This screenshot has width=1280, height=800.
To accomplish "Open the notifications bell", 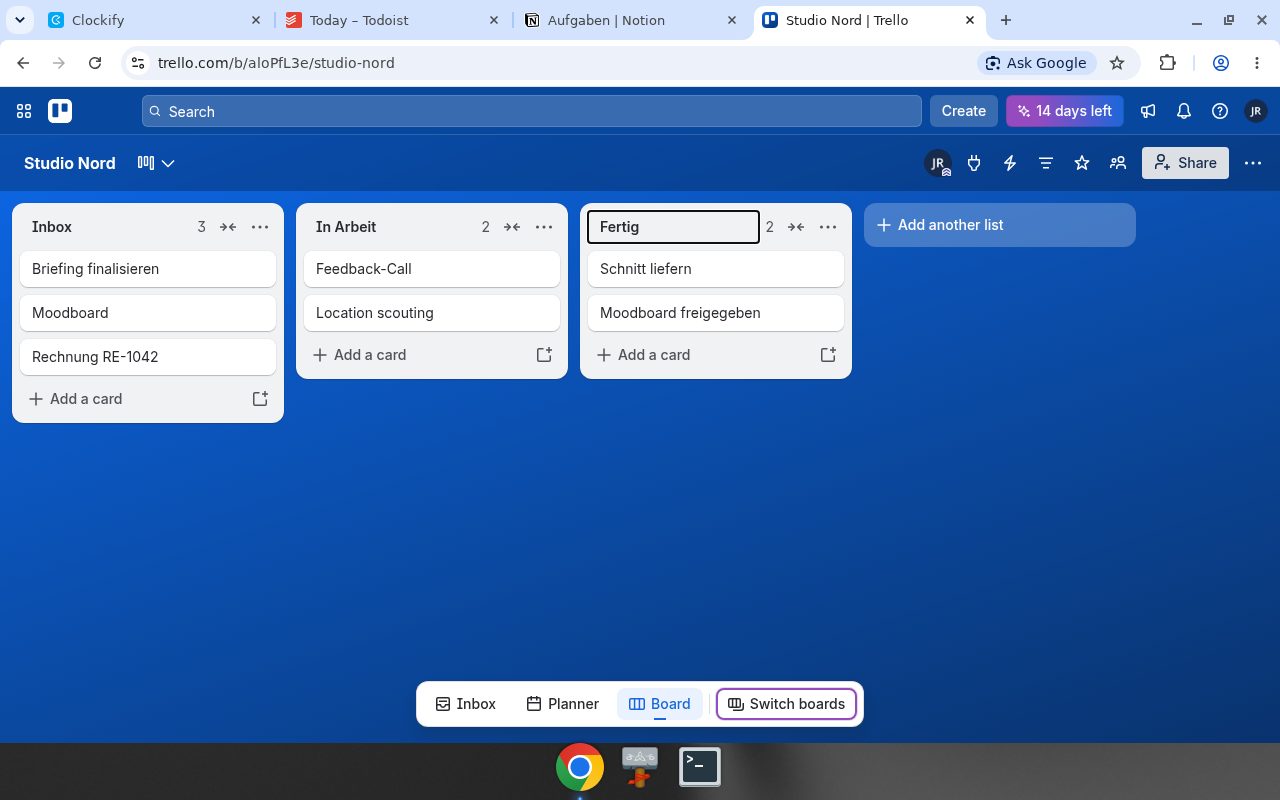I will [x=1184, y=111].
